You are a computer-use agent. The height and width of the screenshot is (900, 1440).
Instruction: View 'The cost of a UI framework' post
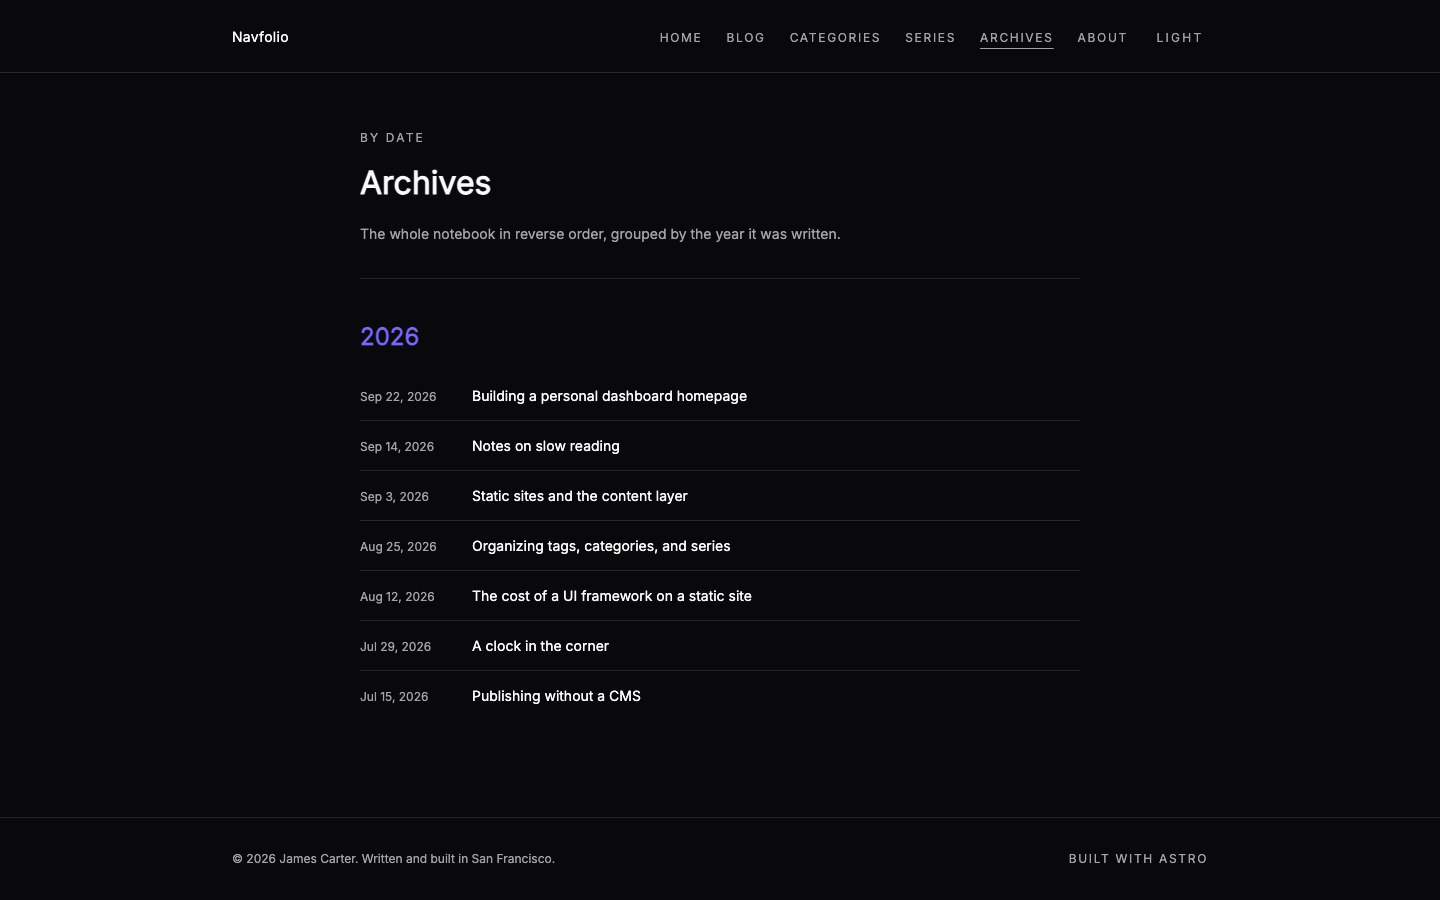(x=612, y=596)
